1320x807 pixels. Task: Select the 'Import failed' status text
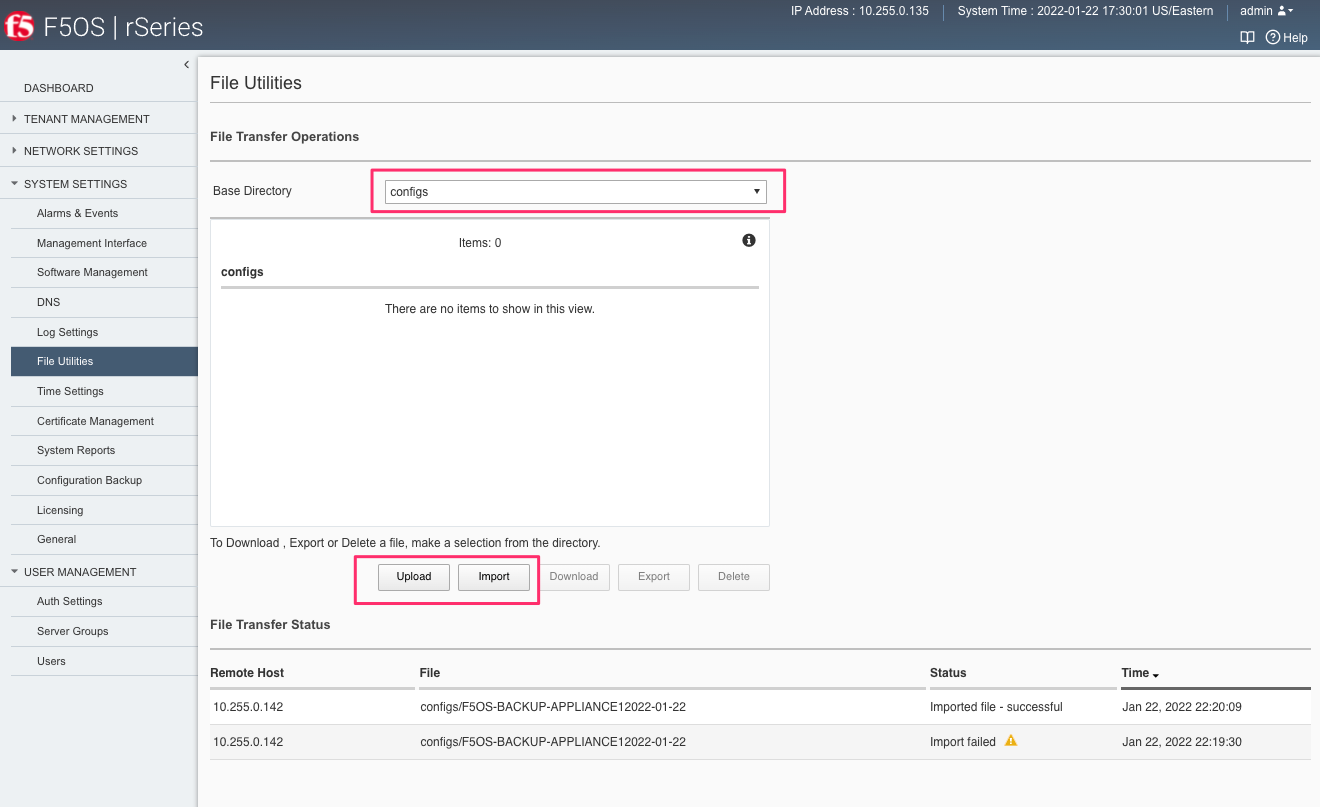(x=963, y=742)
